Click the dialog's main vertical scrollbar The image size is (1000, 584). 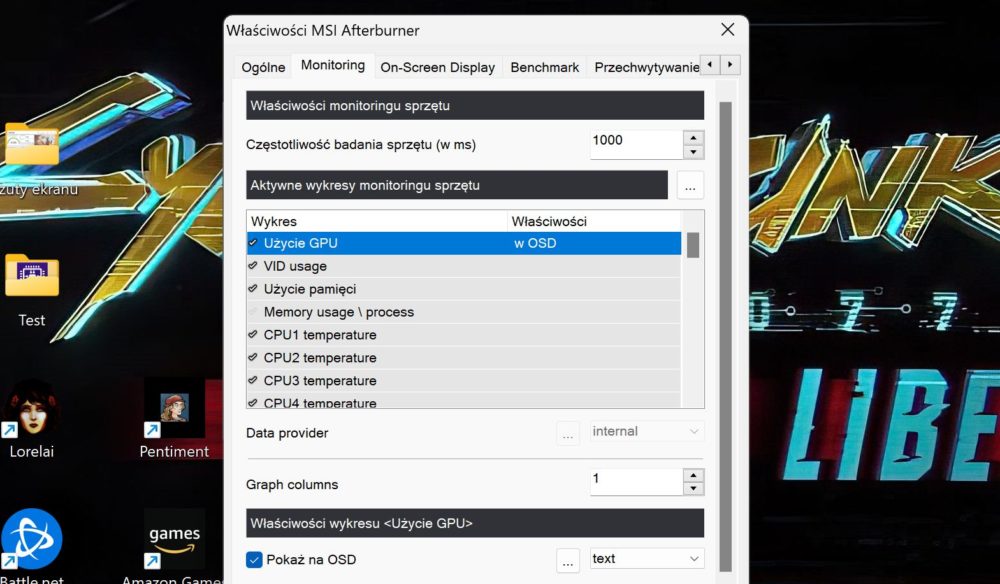click(725, 336)
